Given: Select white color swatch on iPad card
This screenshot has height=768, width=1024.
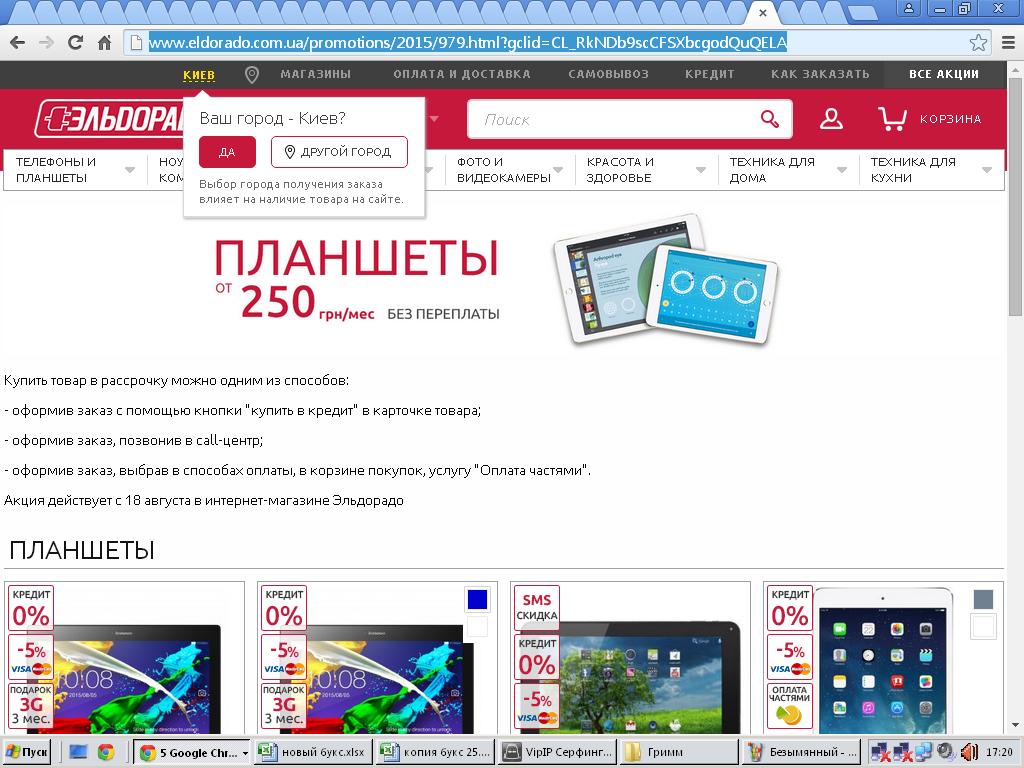Looking at the screenshot, I should click(x=983, y=627).
